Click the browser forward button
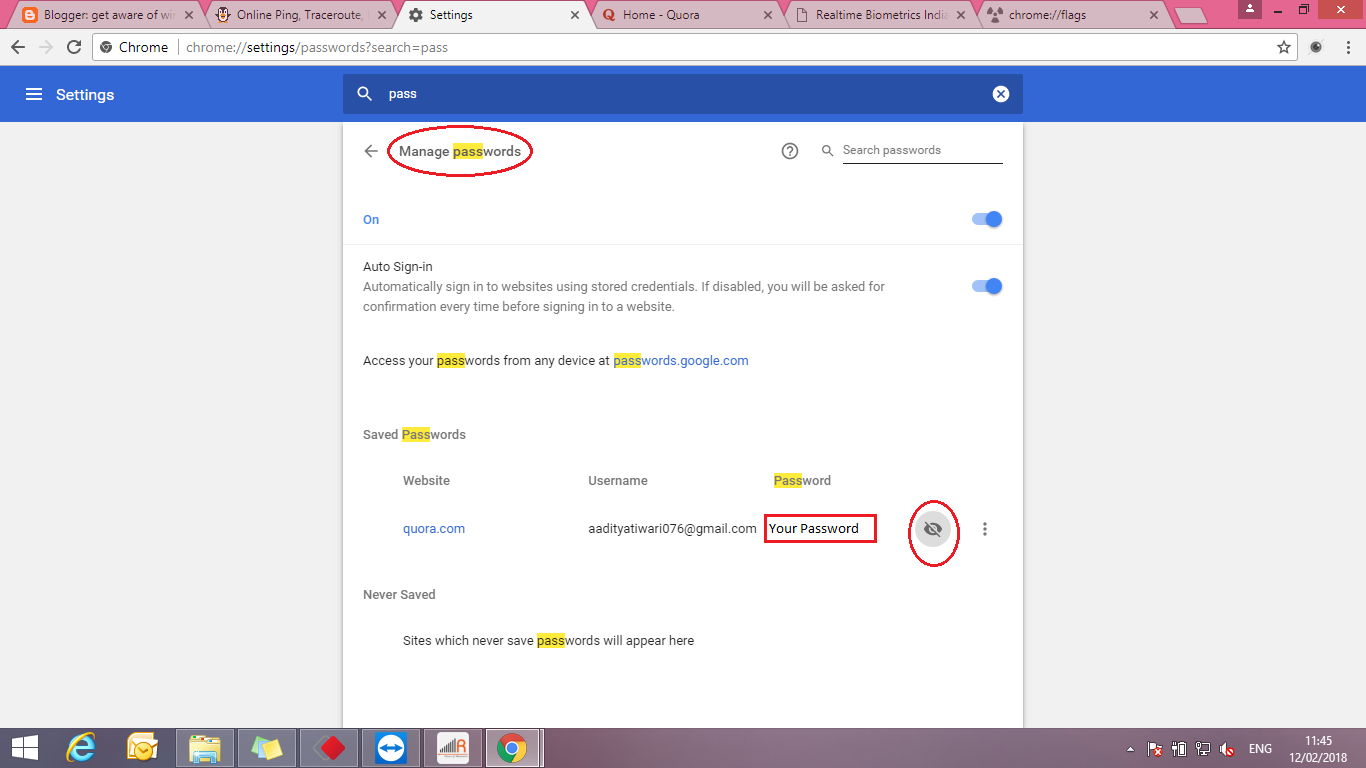 point(46,47)
